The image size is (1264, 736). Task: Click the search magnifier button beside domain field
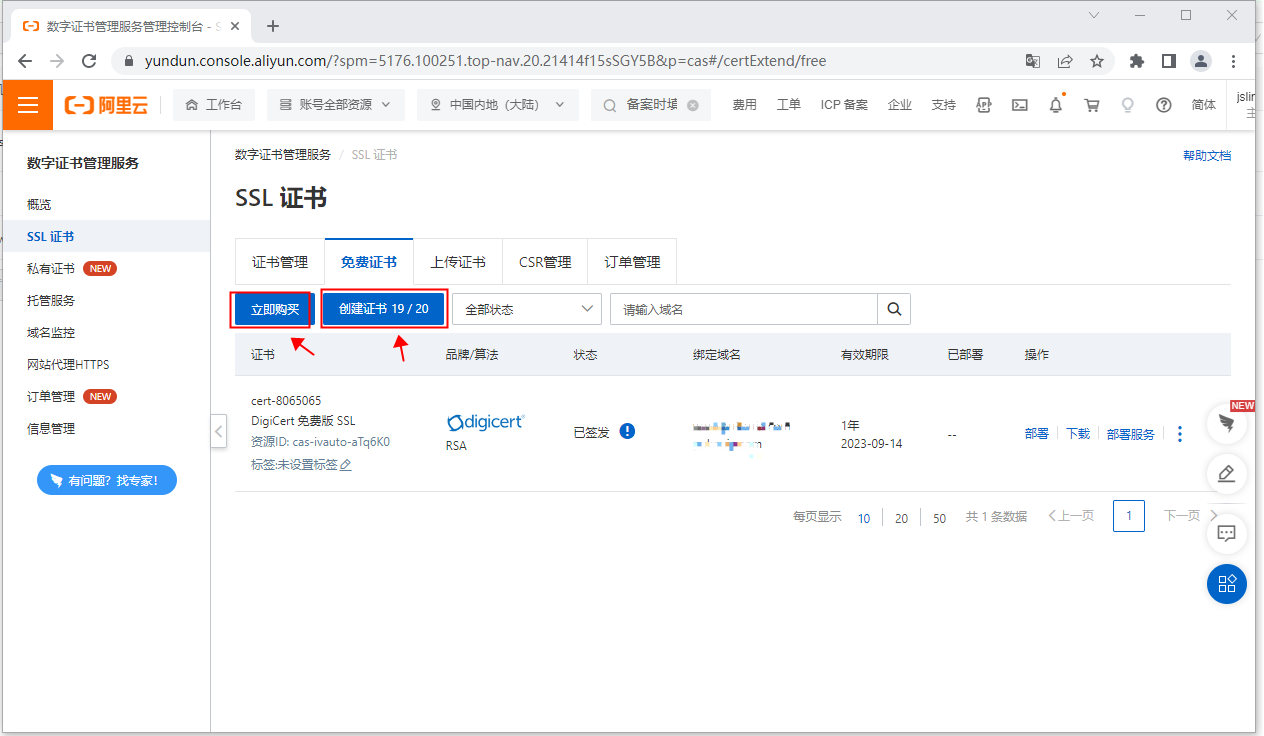coord(894,309)
